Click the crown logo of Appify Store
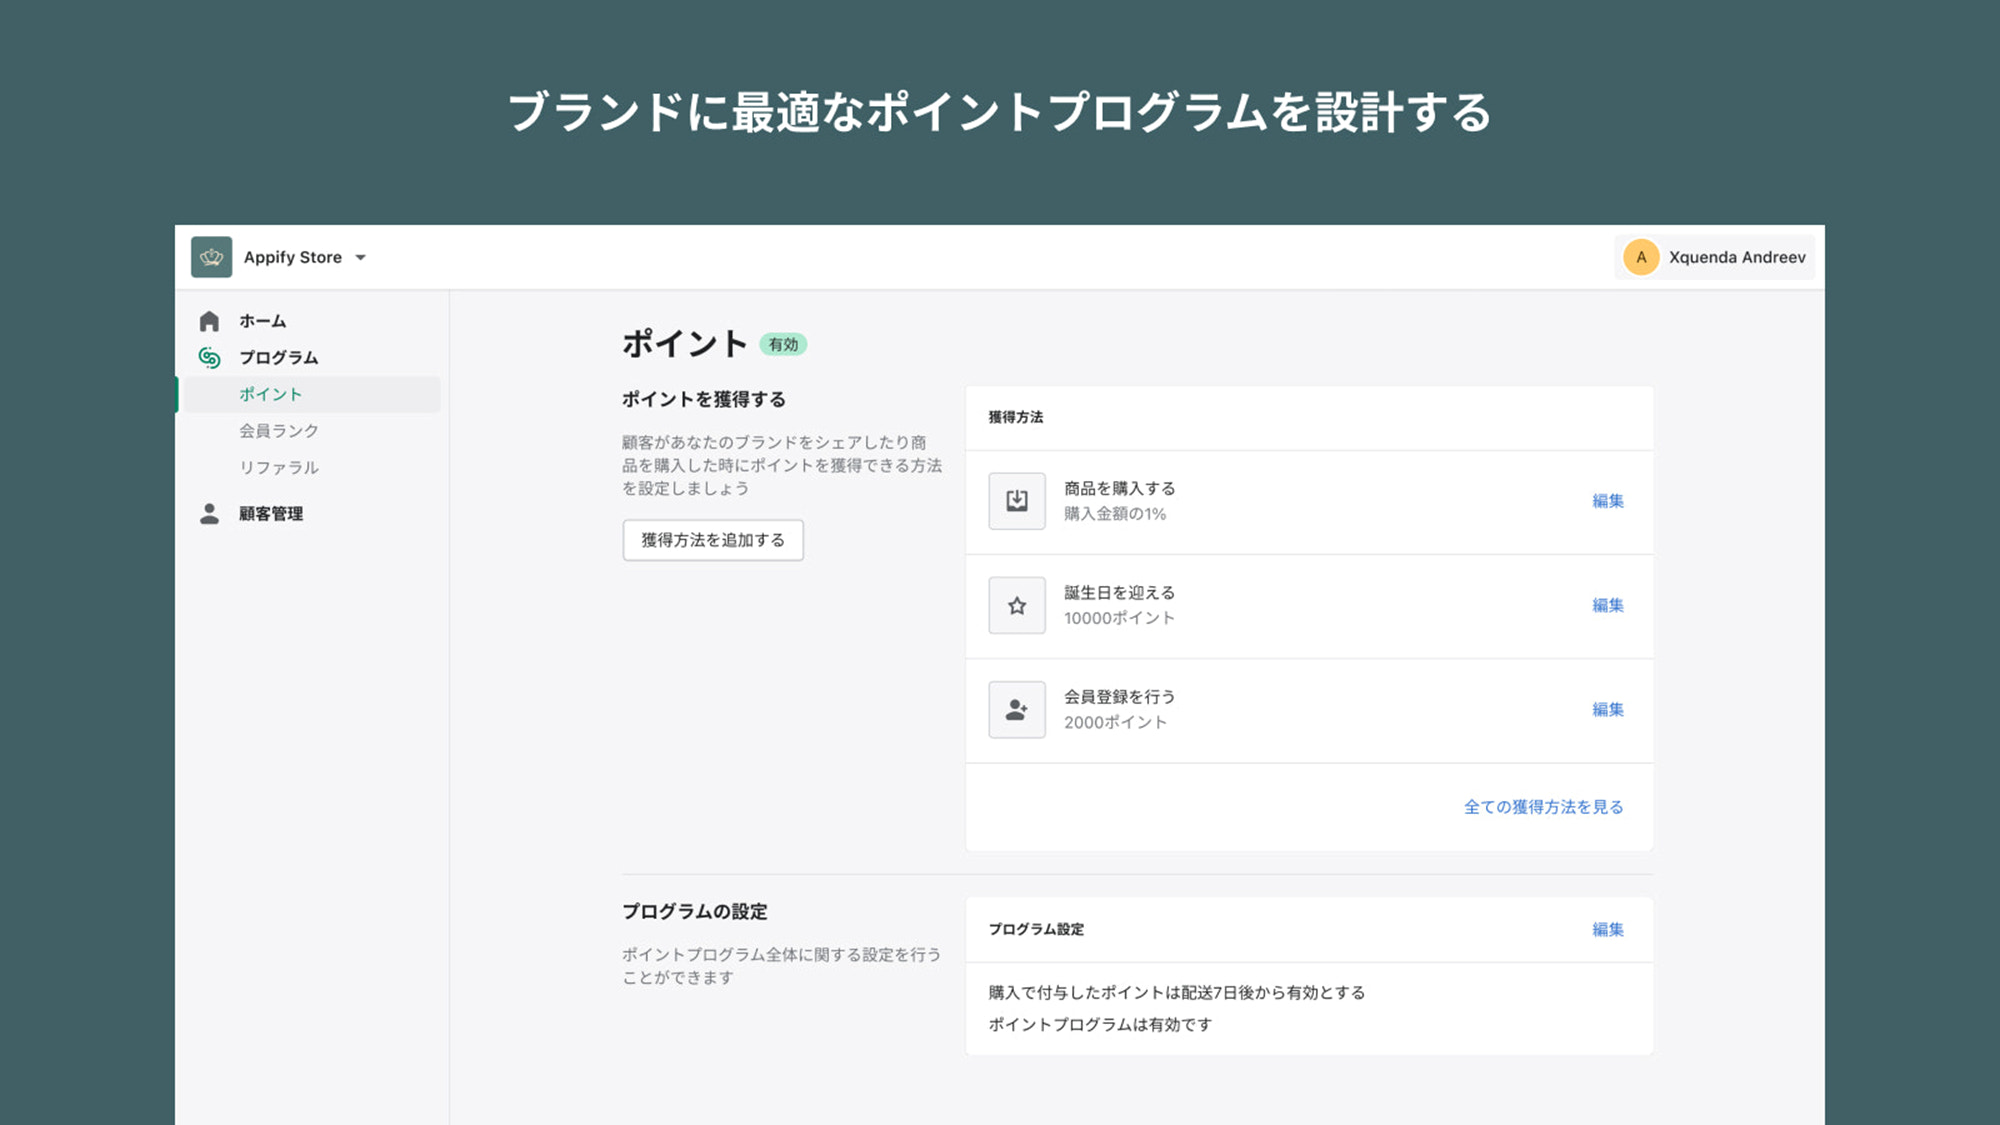Screen dimensions: 2000x1125 [211, 257]
